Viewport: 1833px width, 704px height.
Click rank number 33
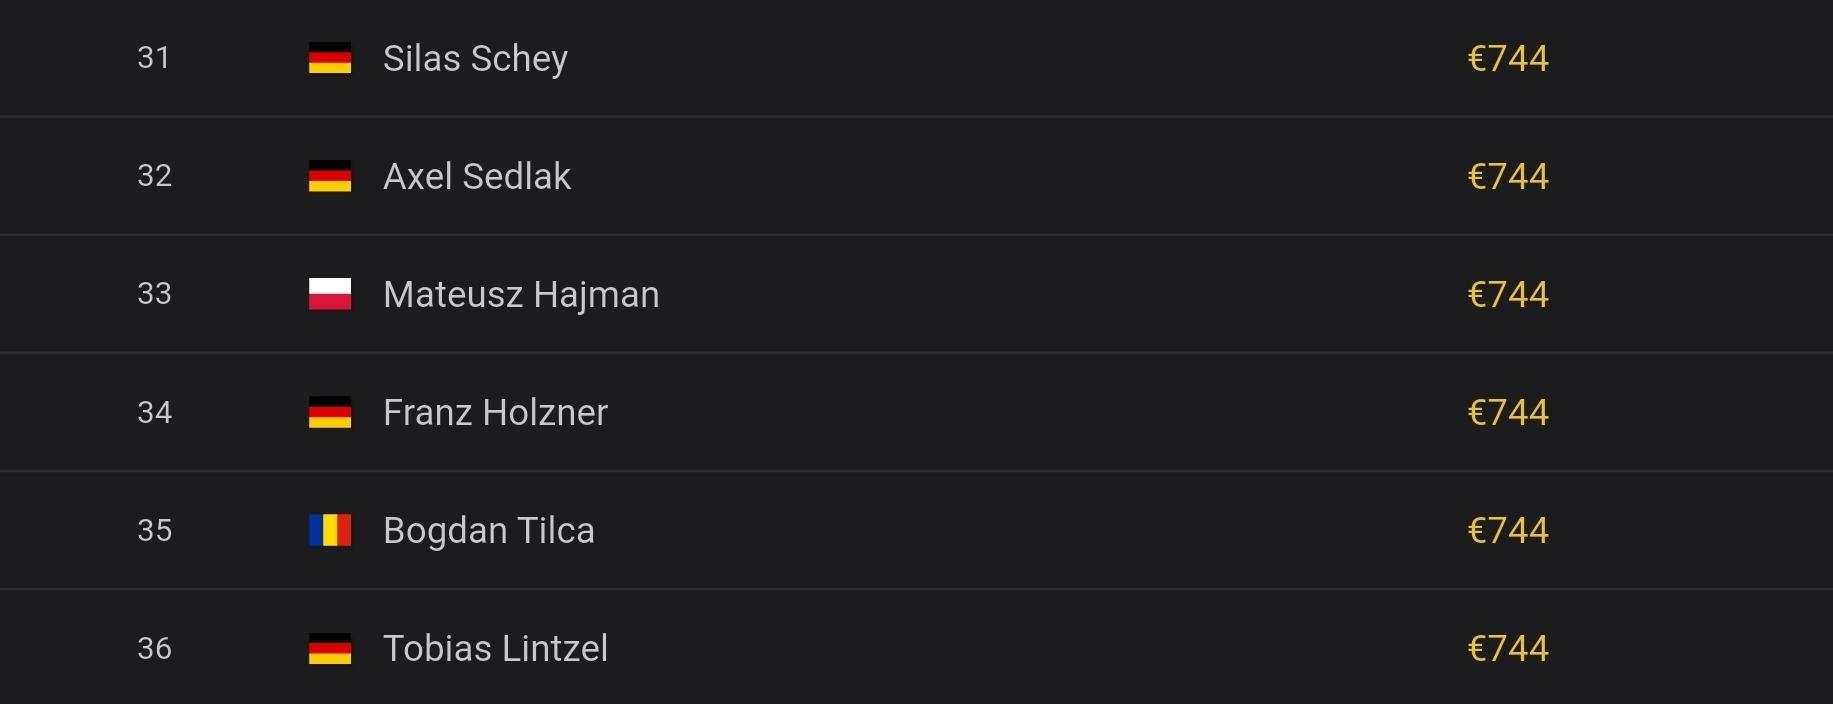point(154,294)
